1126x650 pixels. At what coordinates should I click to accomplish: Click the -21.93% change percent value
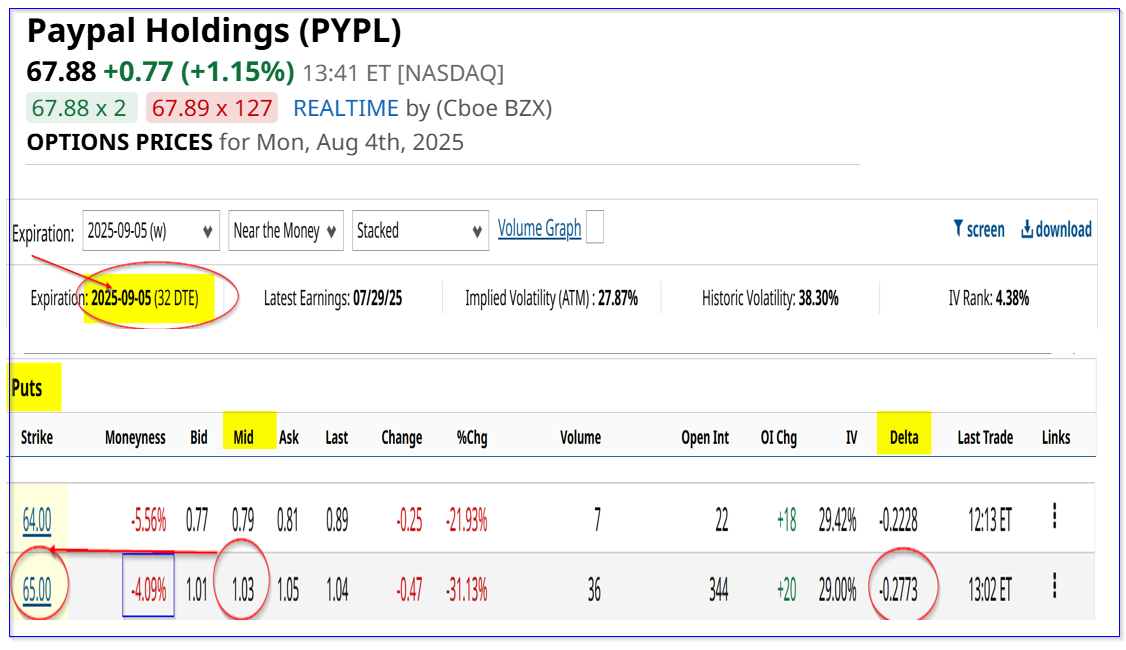click(467, 520)
